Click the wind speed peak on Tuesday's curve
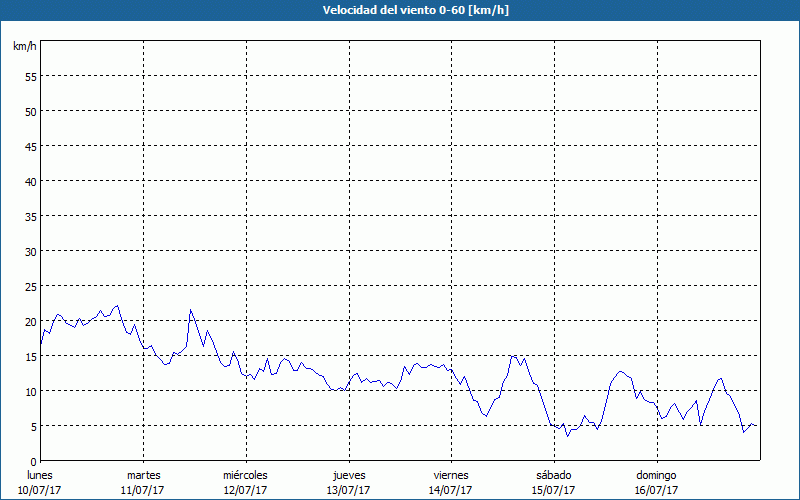 191,310
